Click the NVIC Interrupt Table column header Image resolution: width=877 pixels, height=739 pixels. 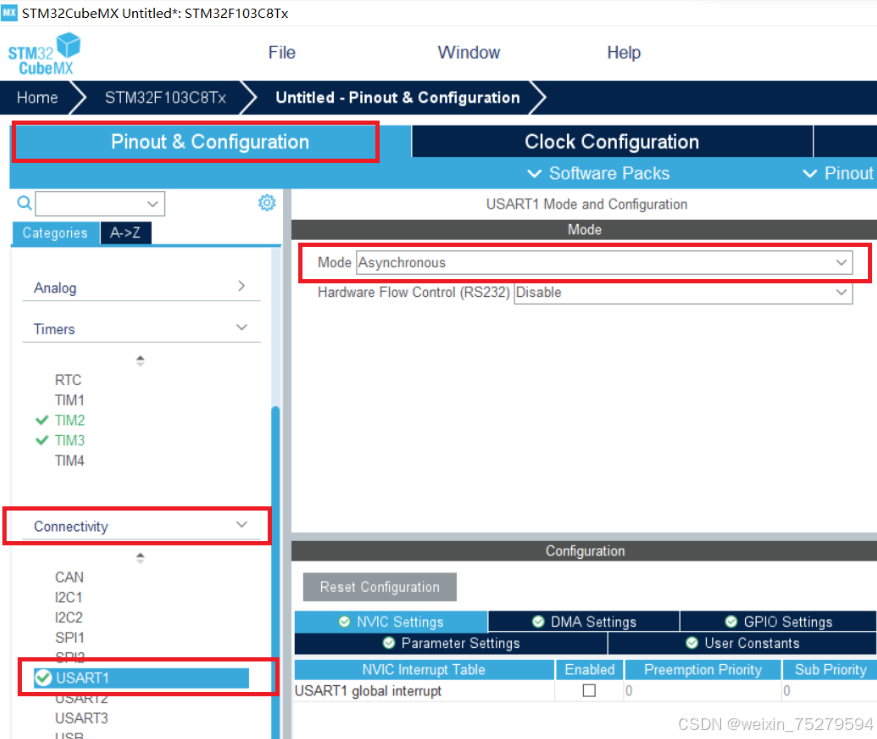424,670
